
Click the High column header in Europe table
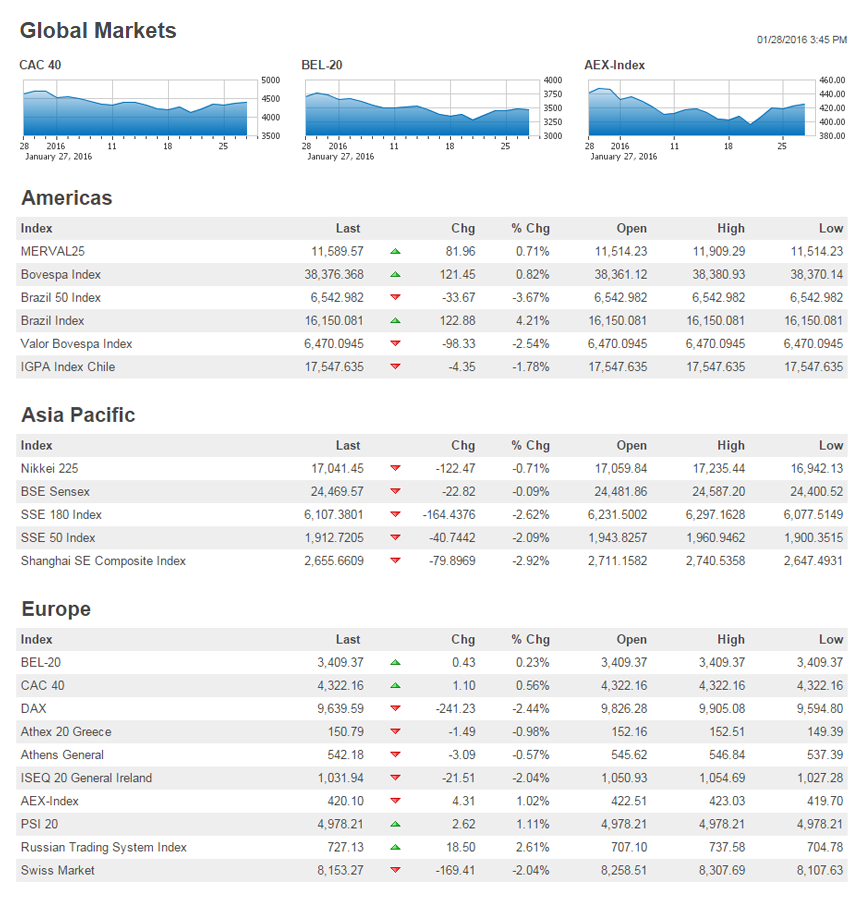click(730, 640)
